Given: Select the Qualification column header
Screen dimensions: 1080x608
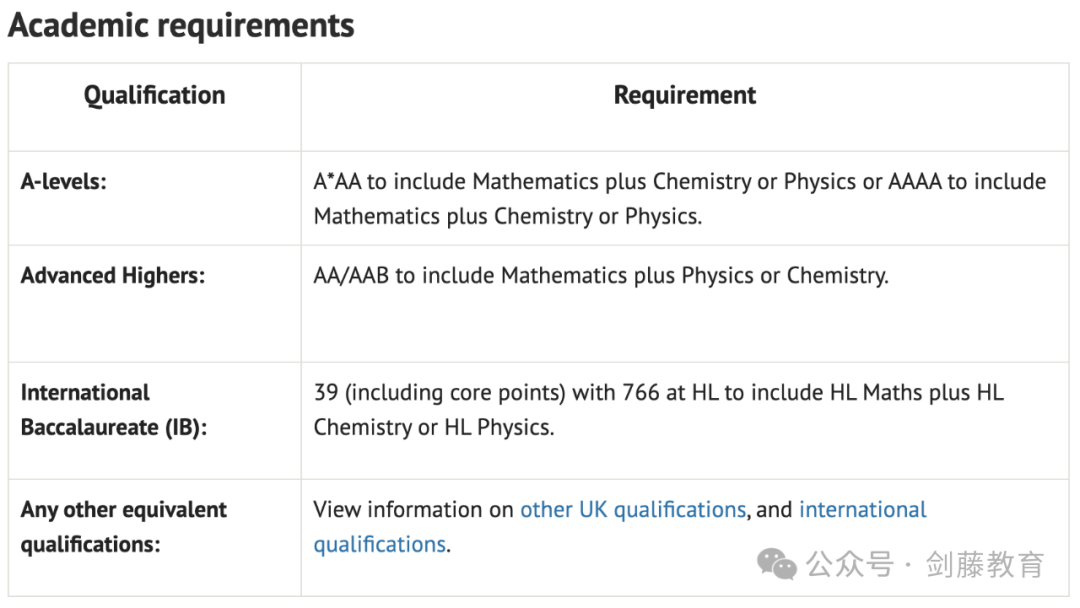Looking at the screenshot, I should pos(154,95).
